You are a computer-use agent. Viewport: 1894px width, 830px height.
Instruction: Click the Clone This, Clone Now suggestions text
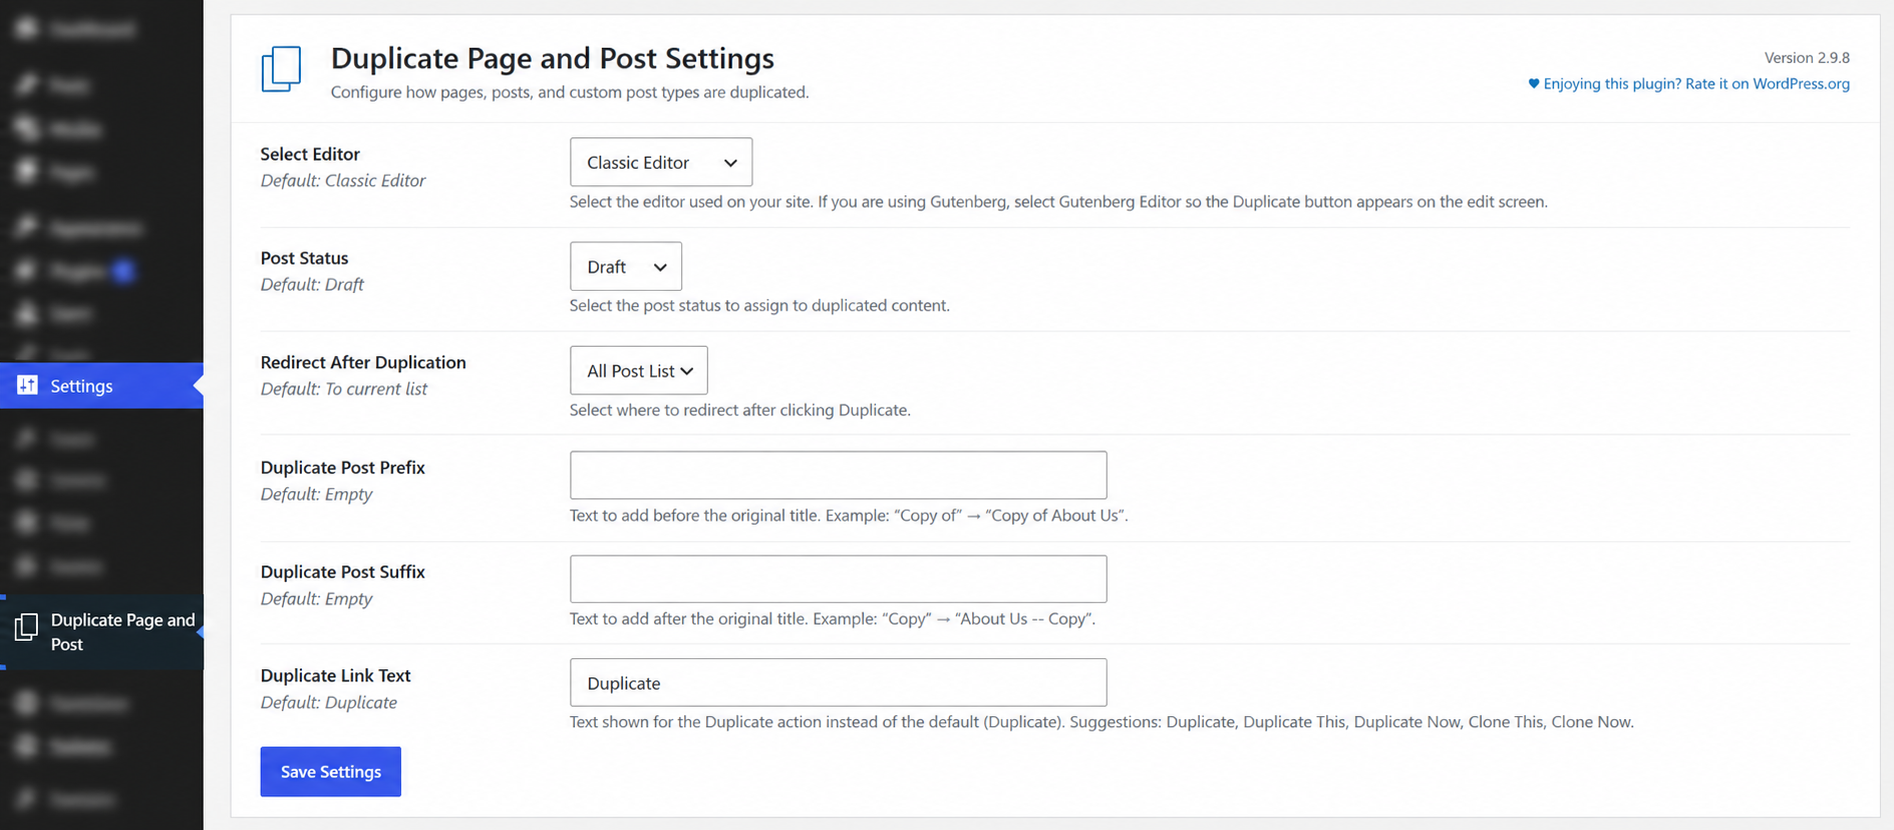1550,722
